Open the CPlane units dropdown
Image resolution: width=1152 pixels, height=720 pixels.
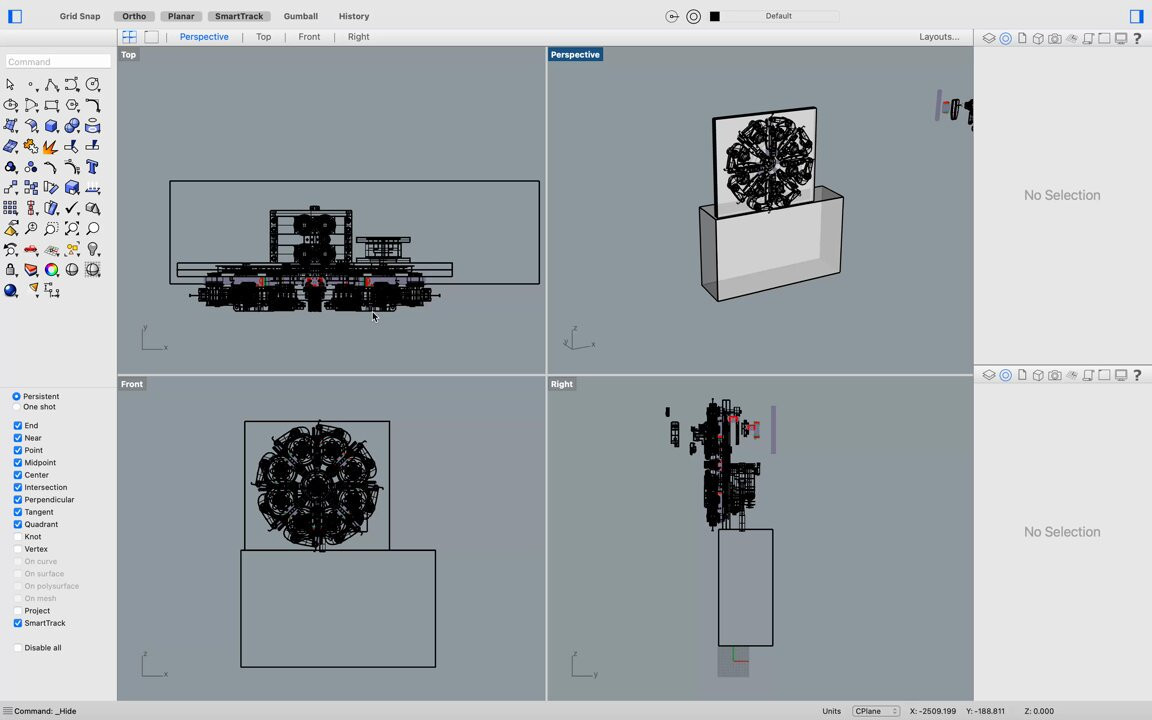pyautogui.click(x=876, y=711)
